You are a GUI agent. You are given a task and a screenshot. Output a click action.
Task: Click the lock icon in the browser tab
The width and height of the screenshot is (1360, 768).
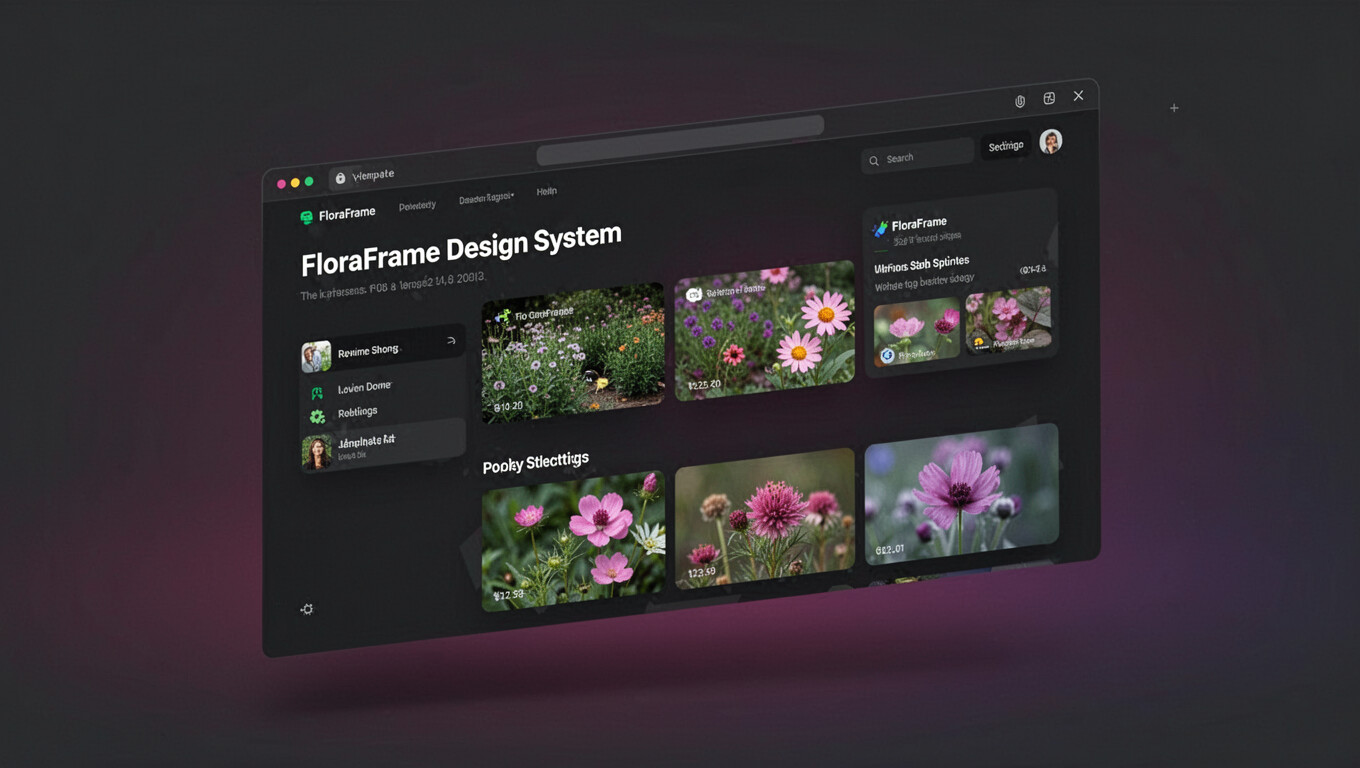point(340,178)
